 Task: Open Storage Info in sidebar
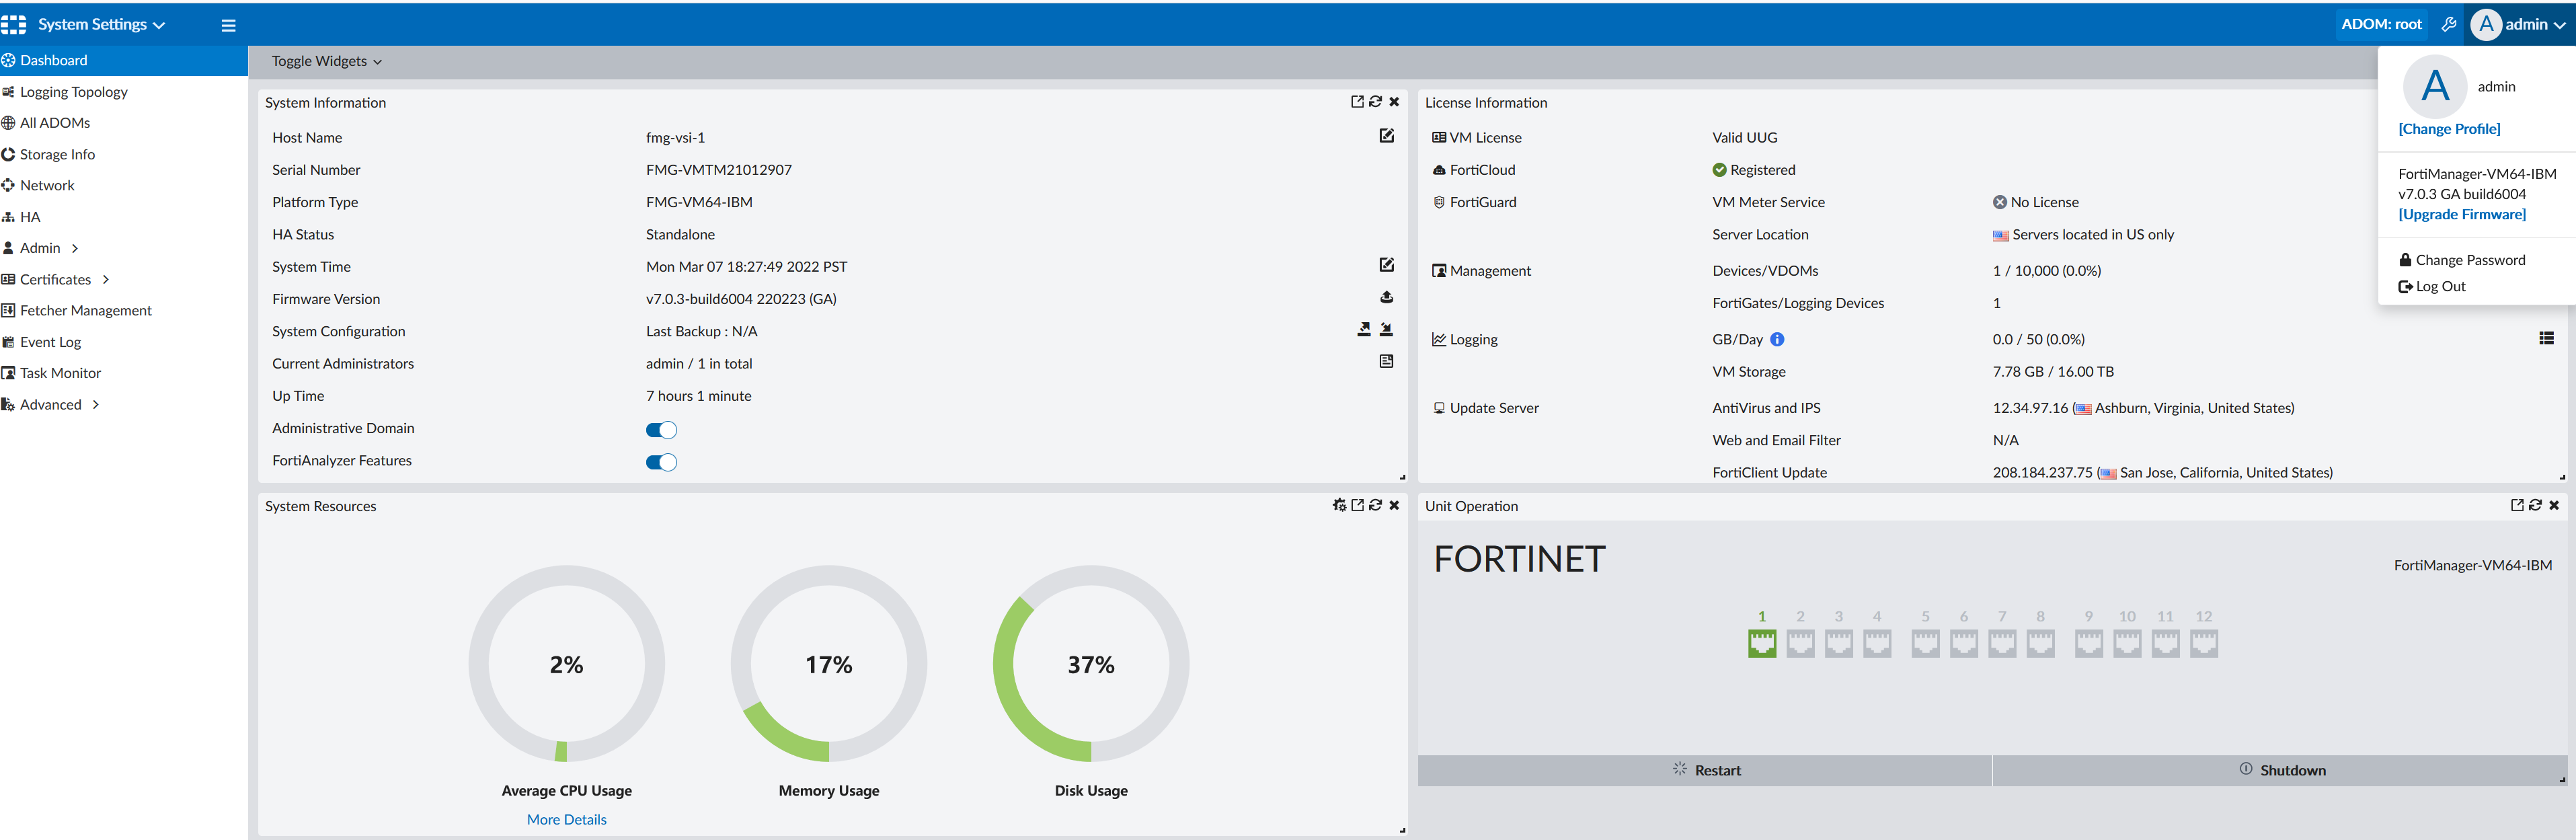click(x=57, y=154)
